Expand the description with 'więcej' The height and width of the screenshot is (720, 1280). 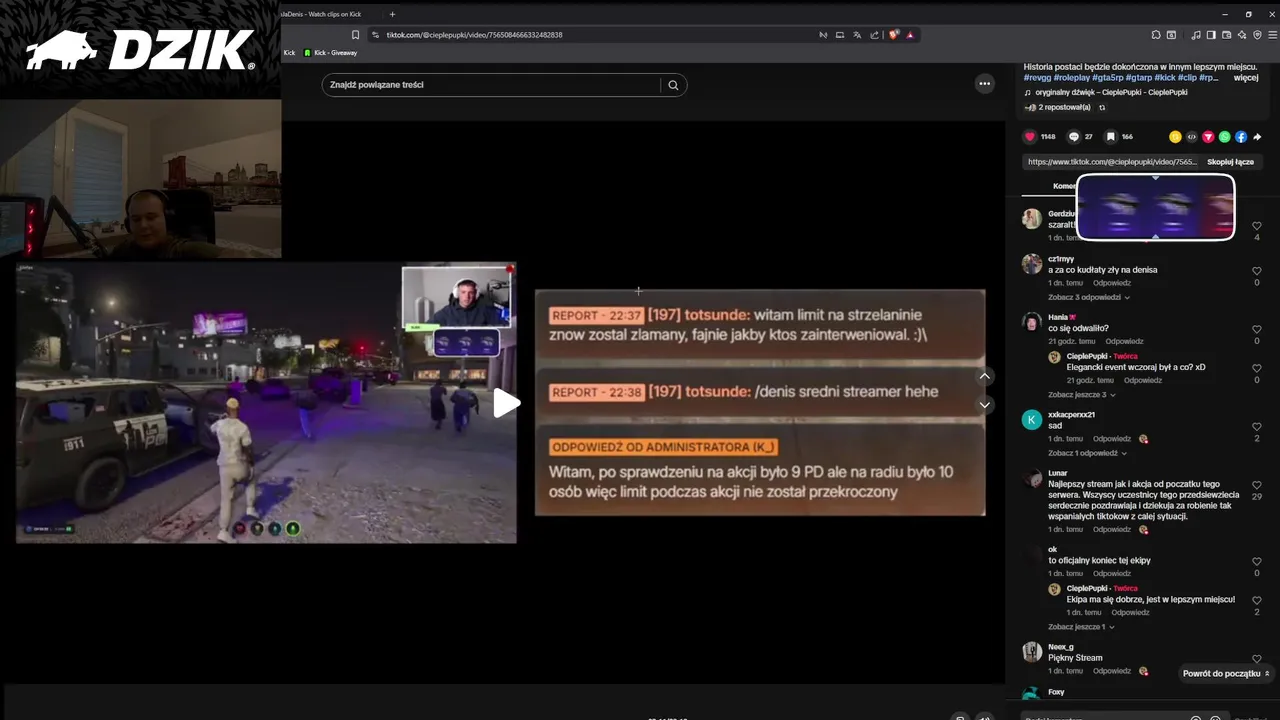pos(1245,77)
